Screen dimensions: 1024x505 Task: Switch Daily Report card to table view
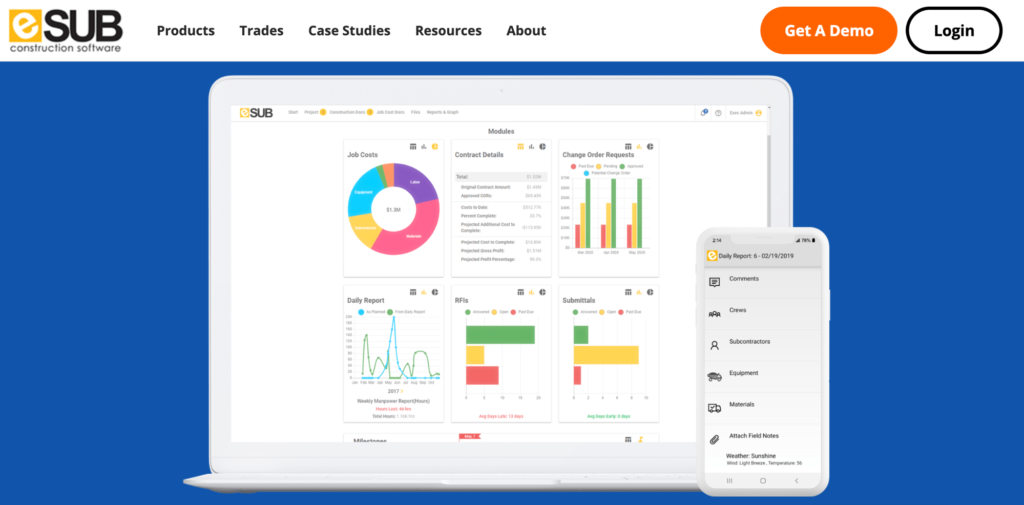coord(413,292)
